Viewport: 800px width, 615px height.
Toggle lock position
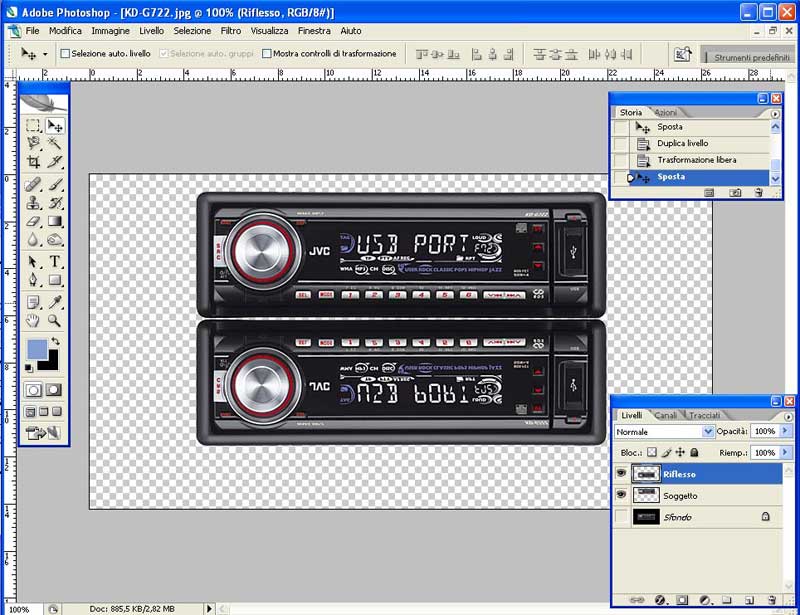click(680, 452)
